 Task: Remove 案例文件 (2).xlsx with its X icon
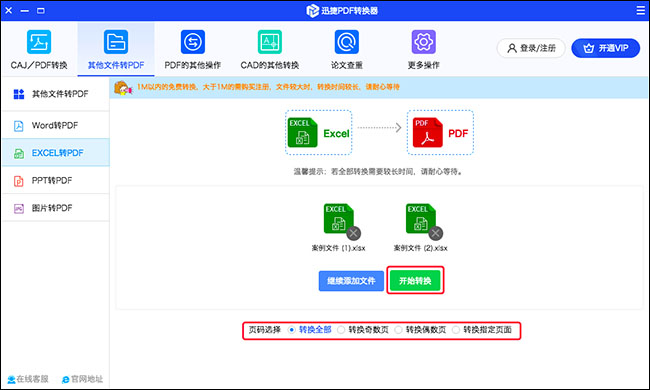pos(435,233)
